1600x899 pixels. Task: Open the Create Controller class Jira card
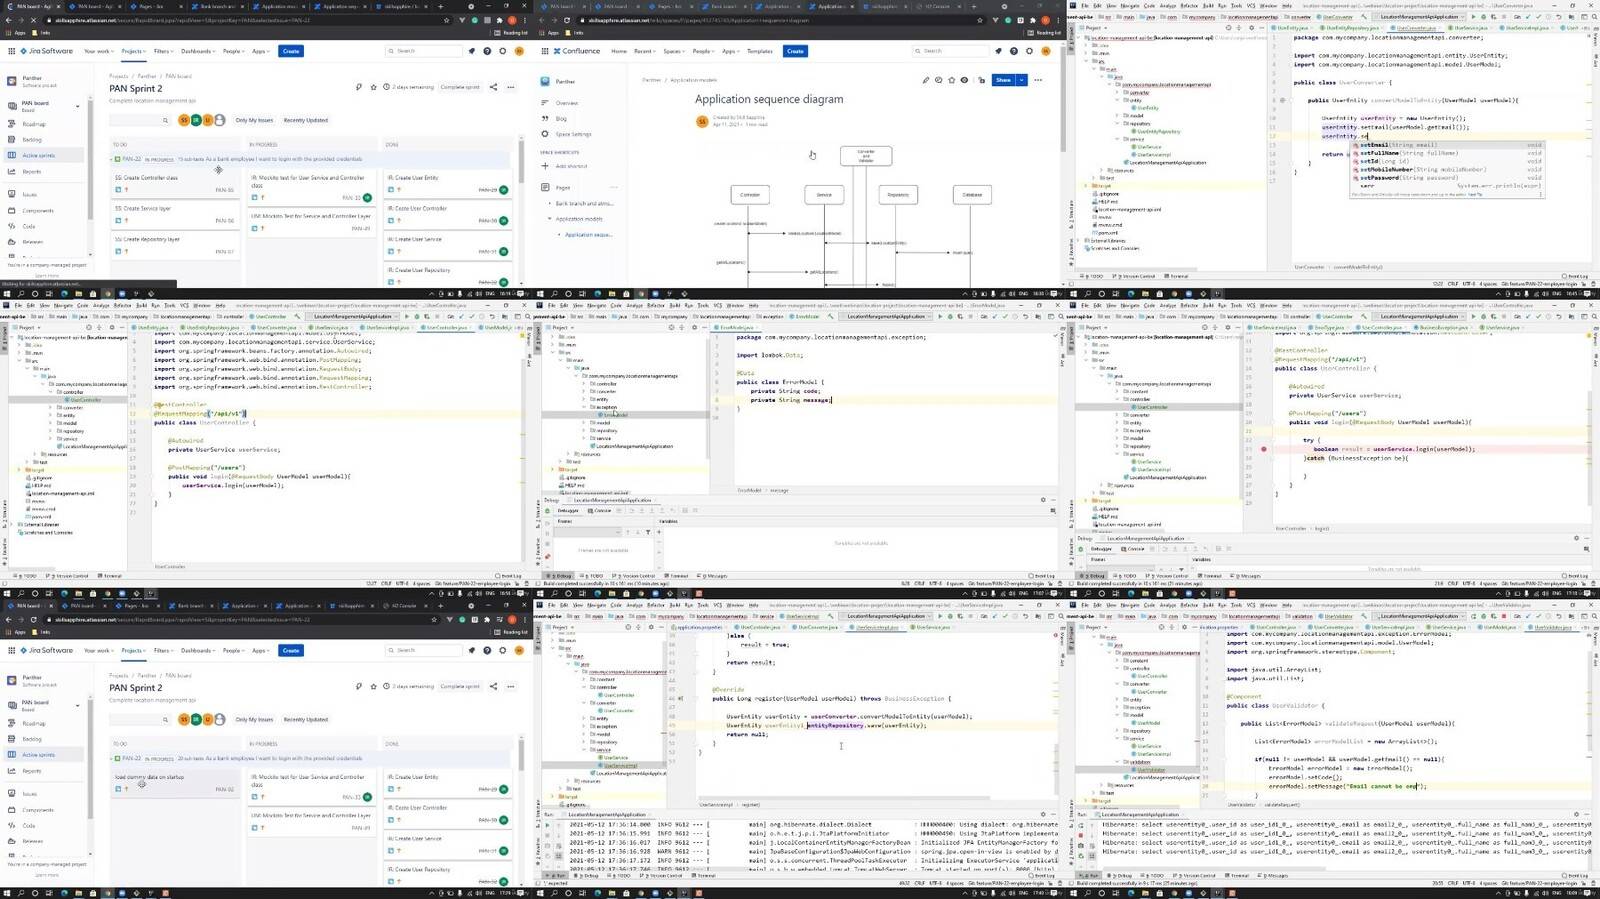pyautogui.click(x=175, y=183)
